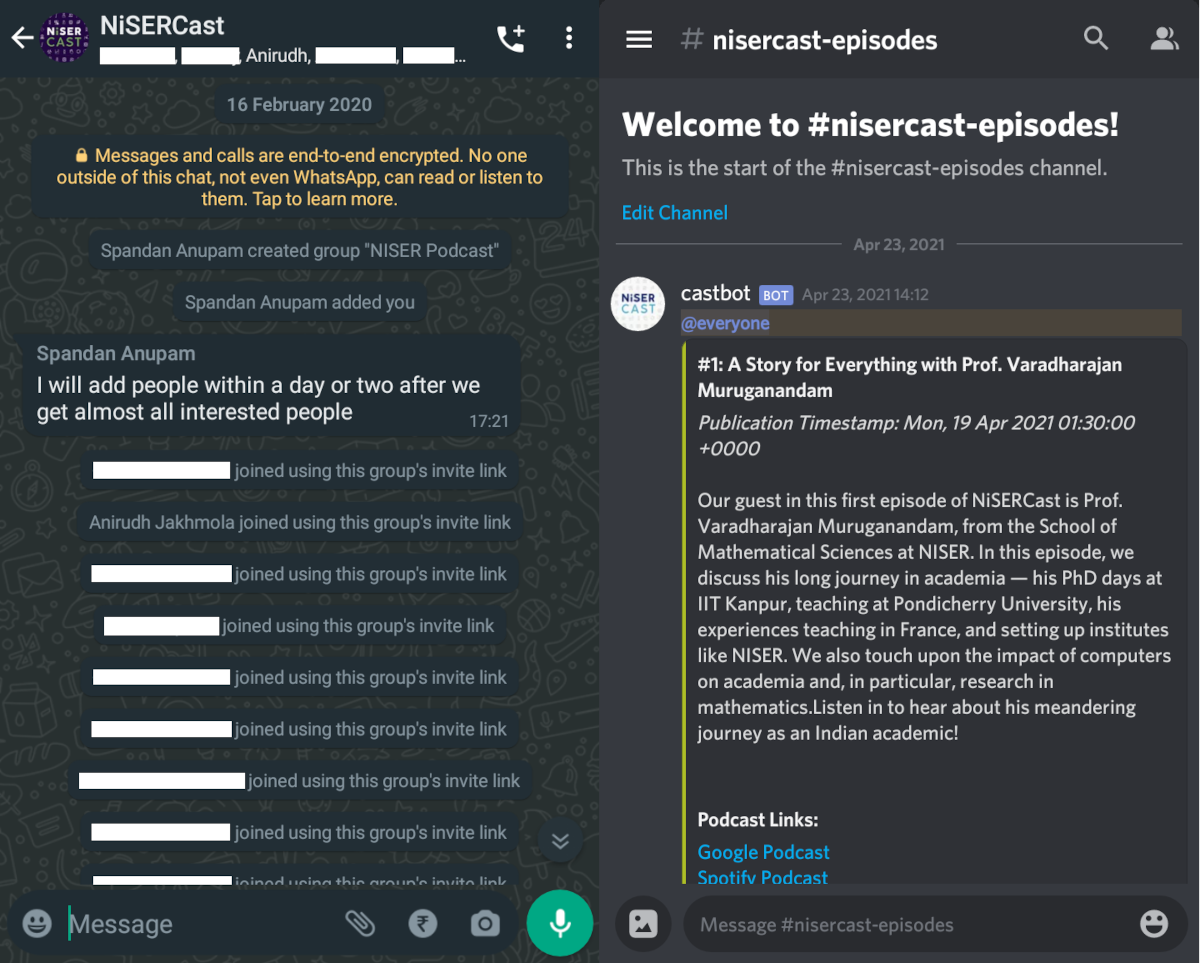Tap the castbot username
This screenshot has height=963, width=1200.
(715, 293)
